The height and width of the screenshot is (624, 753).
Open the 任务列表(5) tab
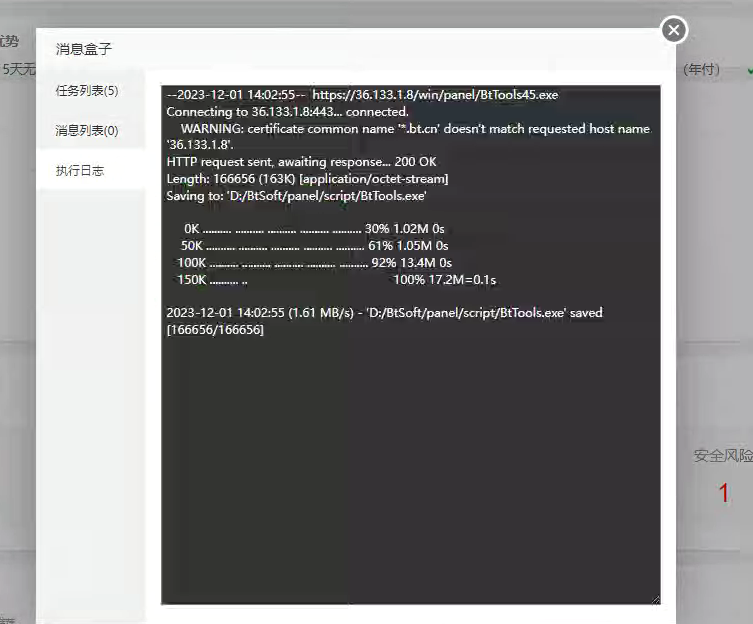pos(87,91)
